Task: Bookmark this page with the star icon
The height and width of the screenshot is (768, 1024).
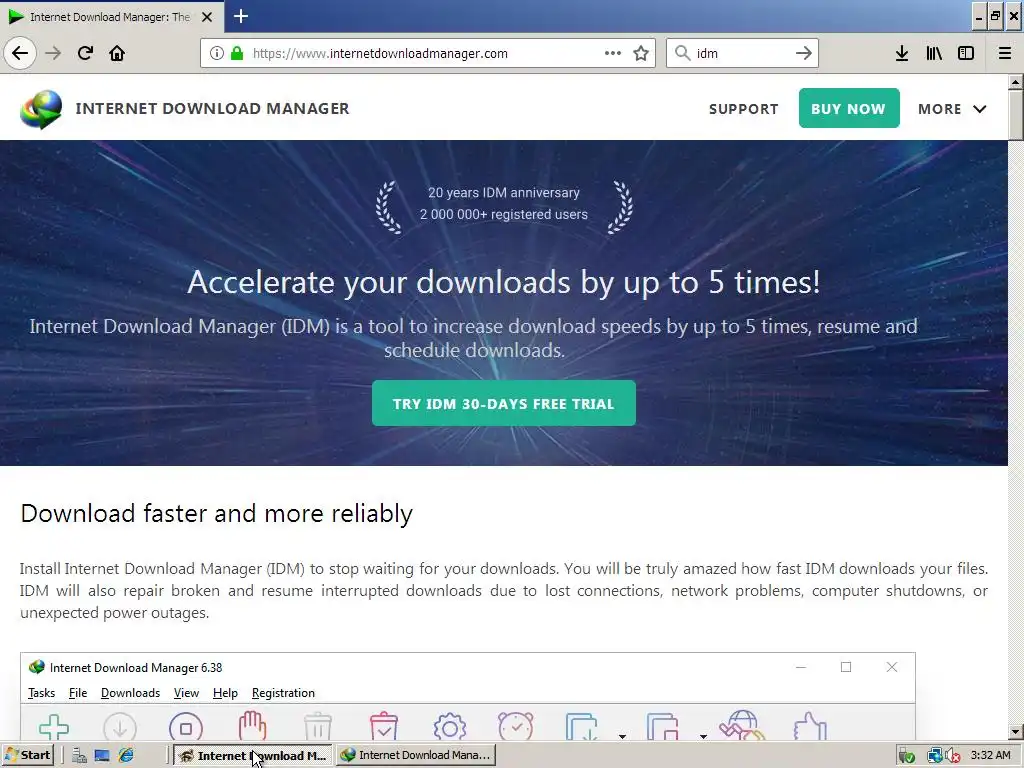Action: [x=641, y=53]
